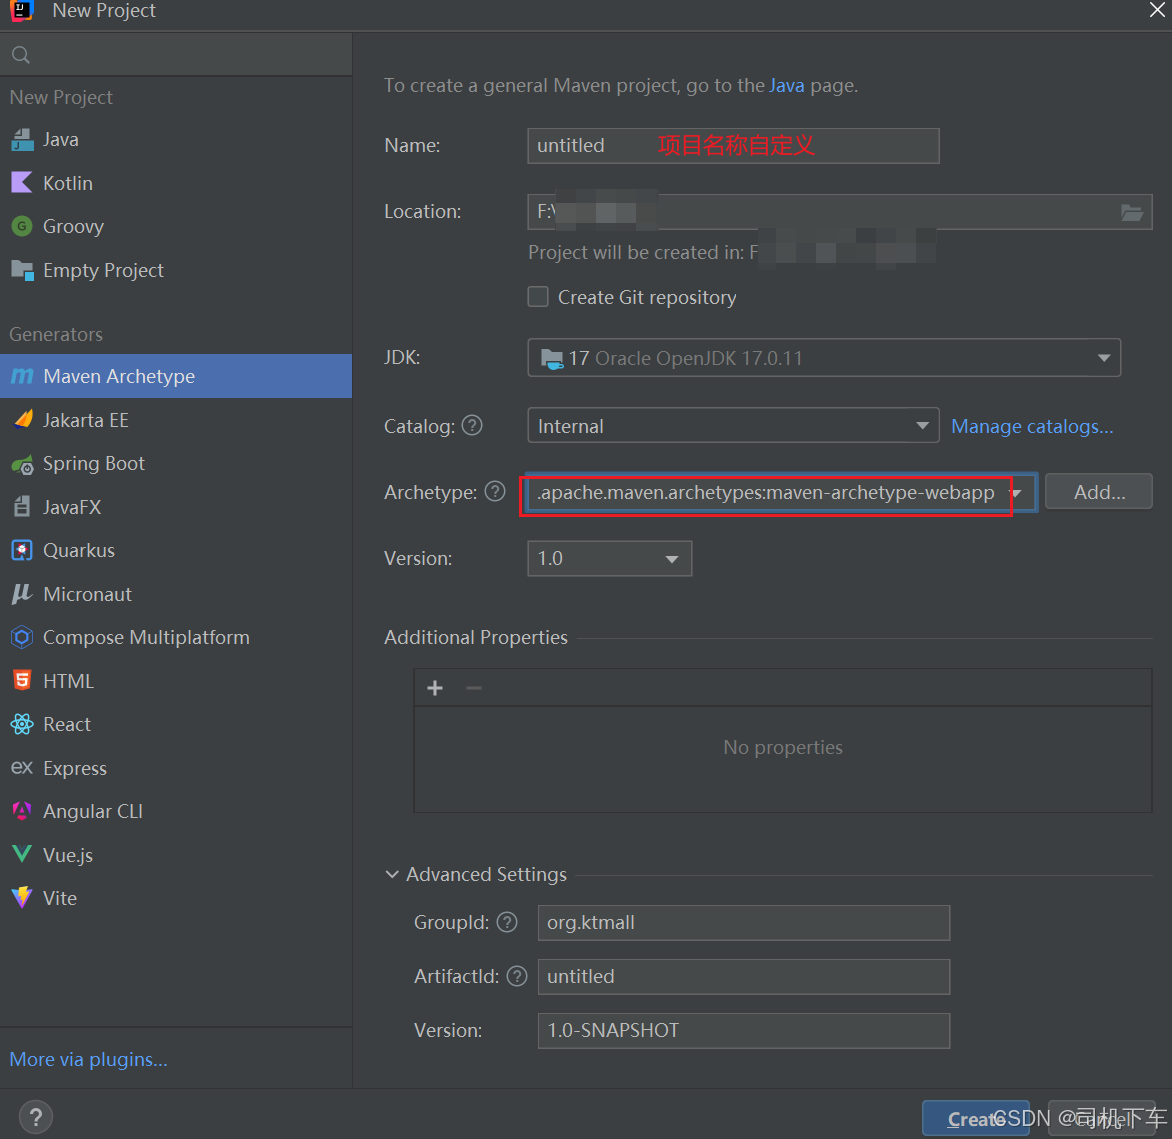Select Kotlin in the project list
Viewport: 1172px width, 1139px height.
(x=176, y=183)
